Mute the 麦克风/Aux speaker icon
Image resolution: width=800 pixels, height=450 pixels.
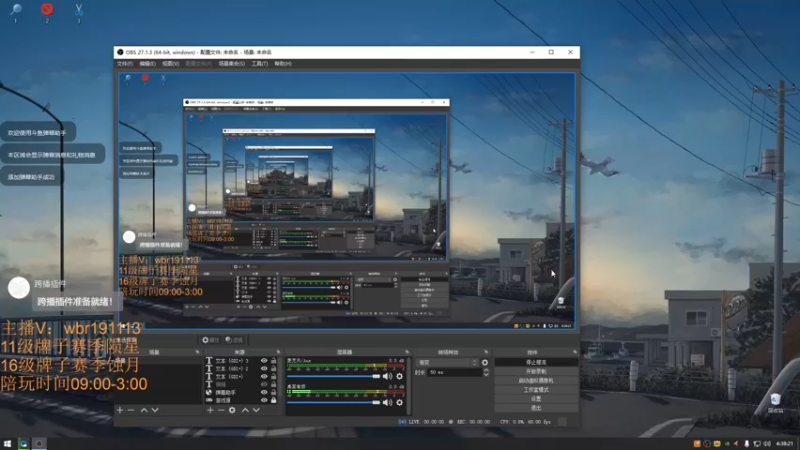388,377
